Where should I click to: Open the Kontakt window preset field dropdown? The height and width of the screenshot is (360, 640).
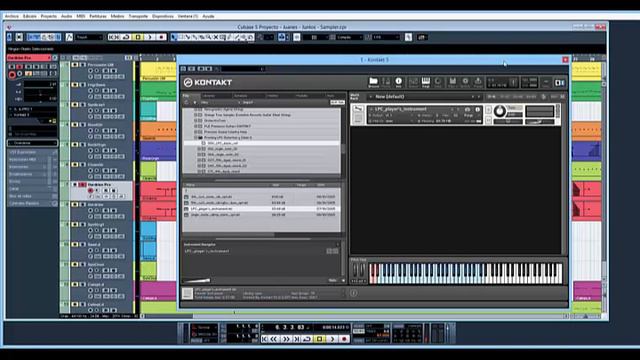coord(242,69)
